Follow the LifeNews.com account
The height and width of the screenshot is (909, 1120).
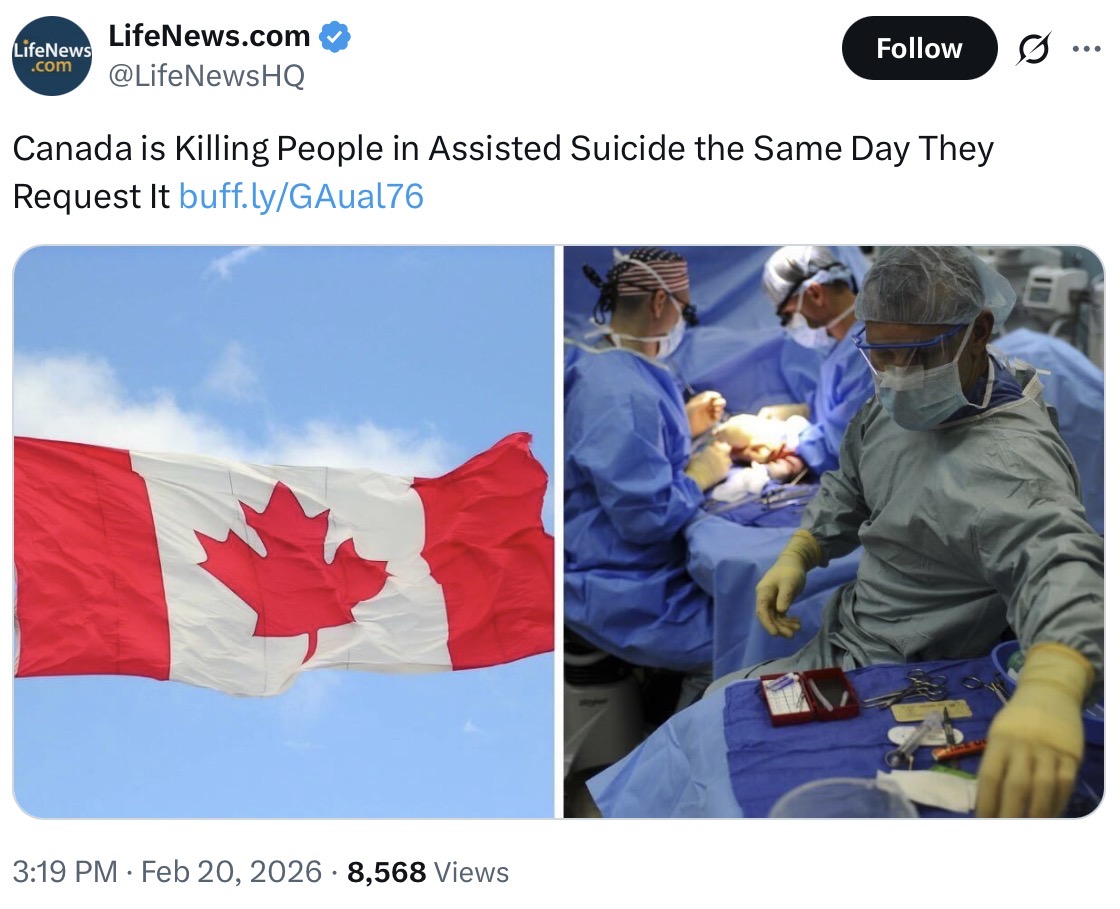pos(919,49)
